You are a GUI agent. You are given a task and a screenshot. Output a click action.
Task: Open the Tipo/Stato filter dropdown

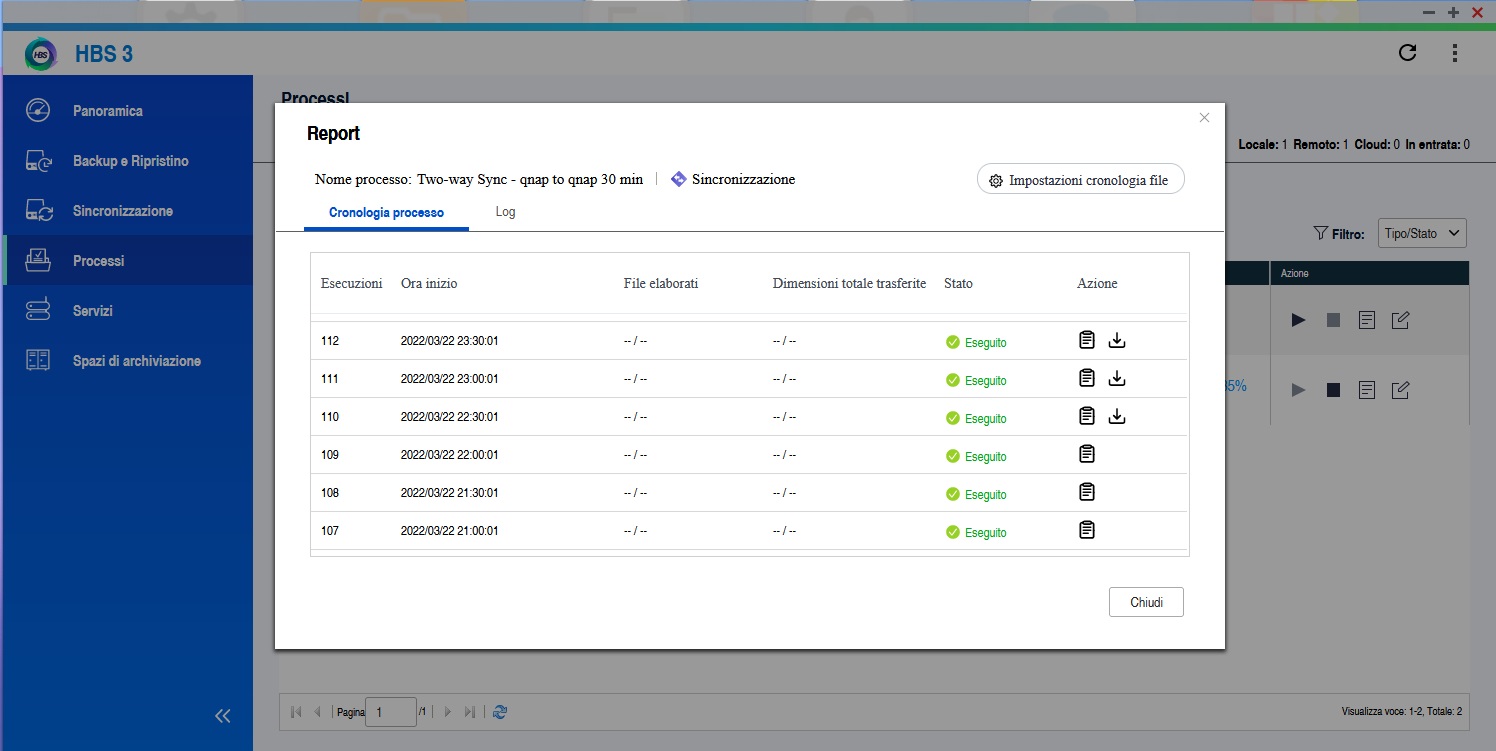click(x=1422, y=233)
